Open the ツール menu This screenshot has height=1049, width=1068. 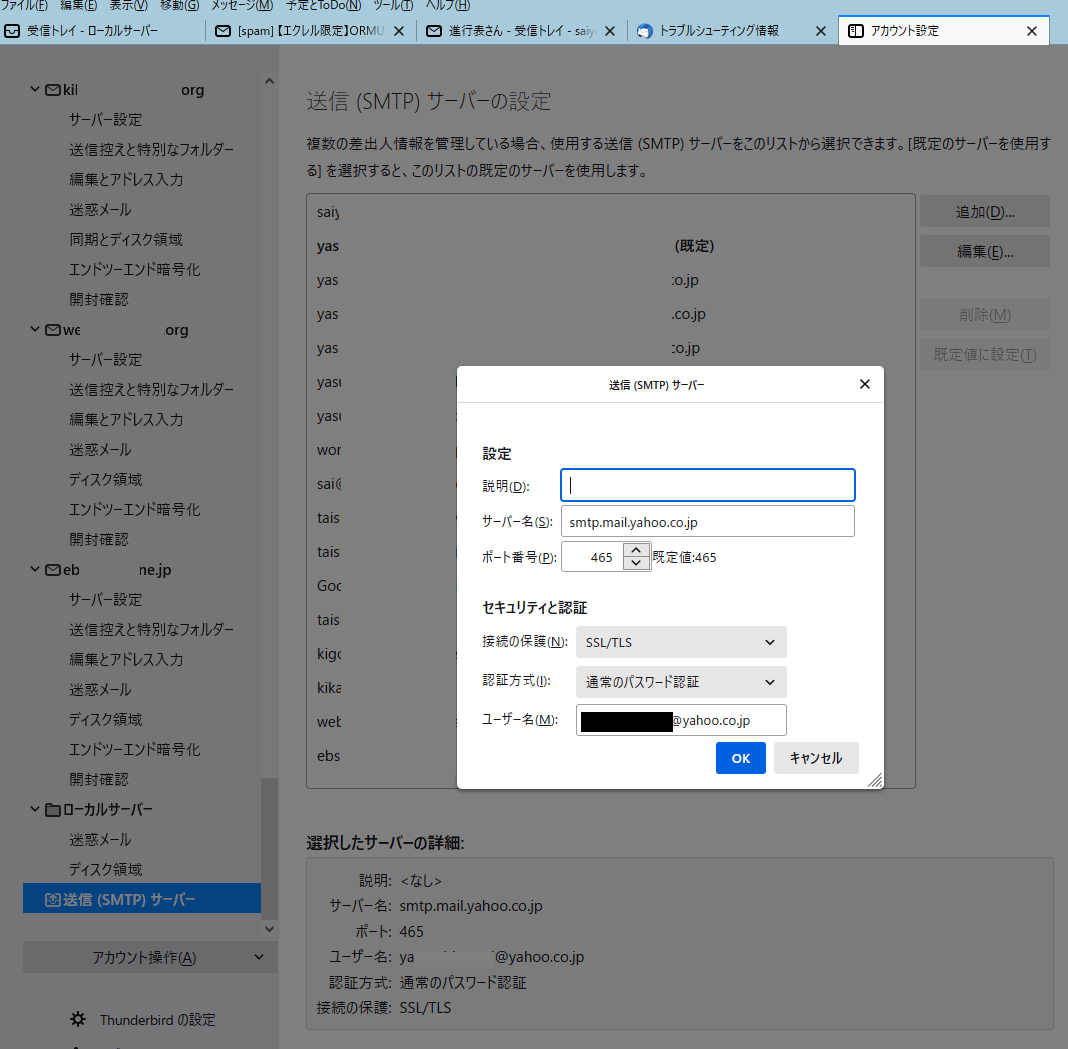[393, 5]
